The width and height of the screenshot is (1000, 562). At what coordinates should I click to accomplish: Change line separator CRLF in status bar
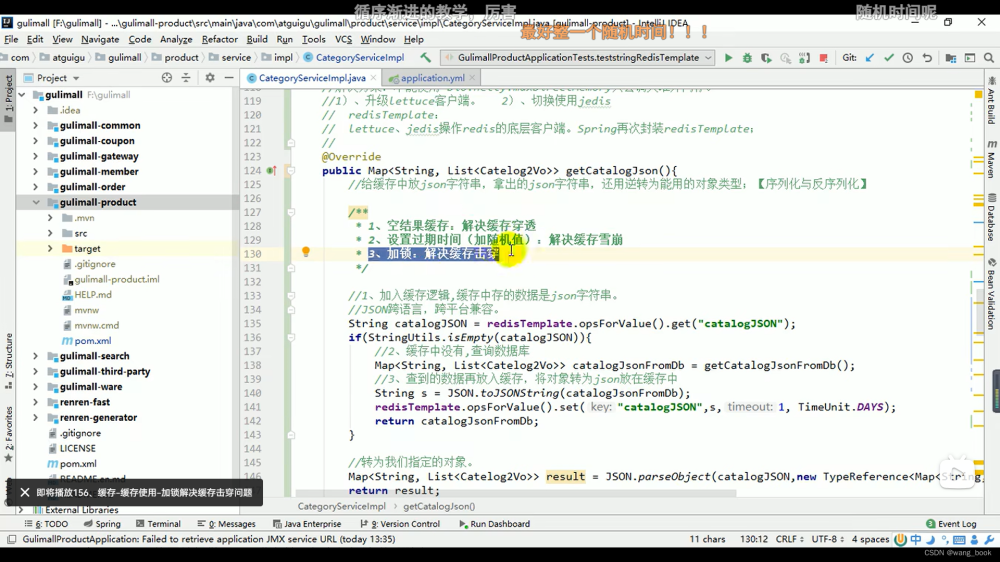(790, 539)
